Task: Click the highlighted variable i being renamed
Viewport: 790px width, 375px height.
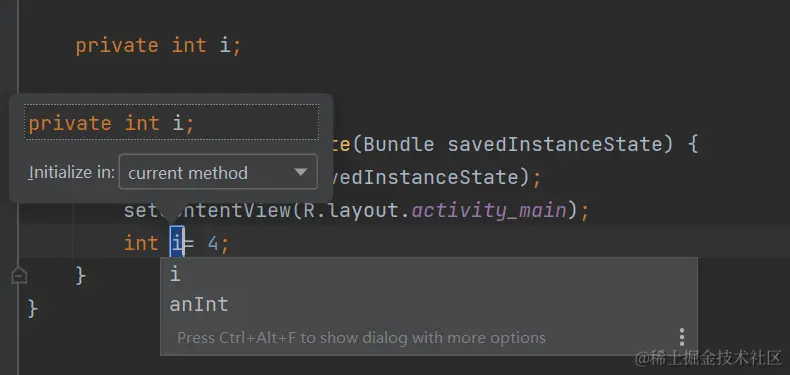Action: [177, 243]
